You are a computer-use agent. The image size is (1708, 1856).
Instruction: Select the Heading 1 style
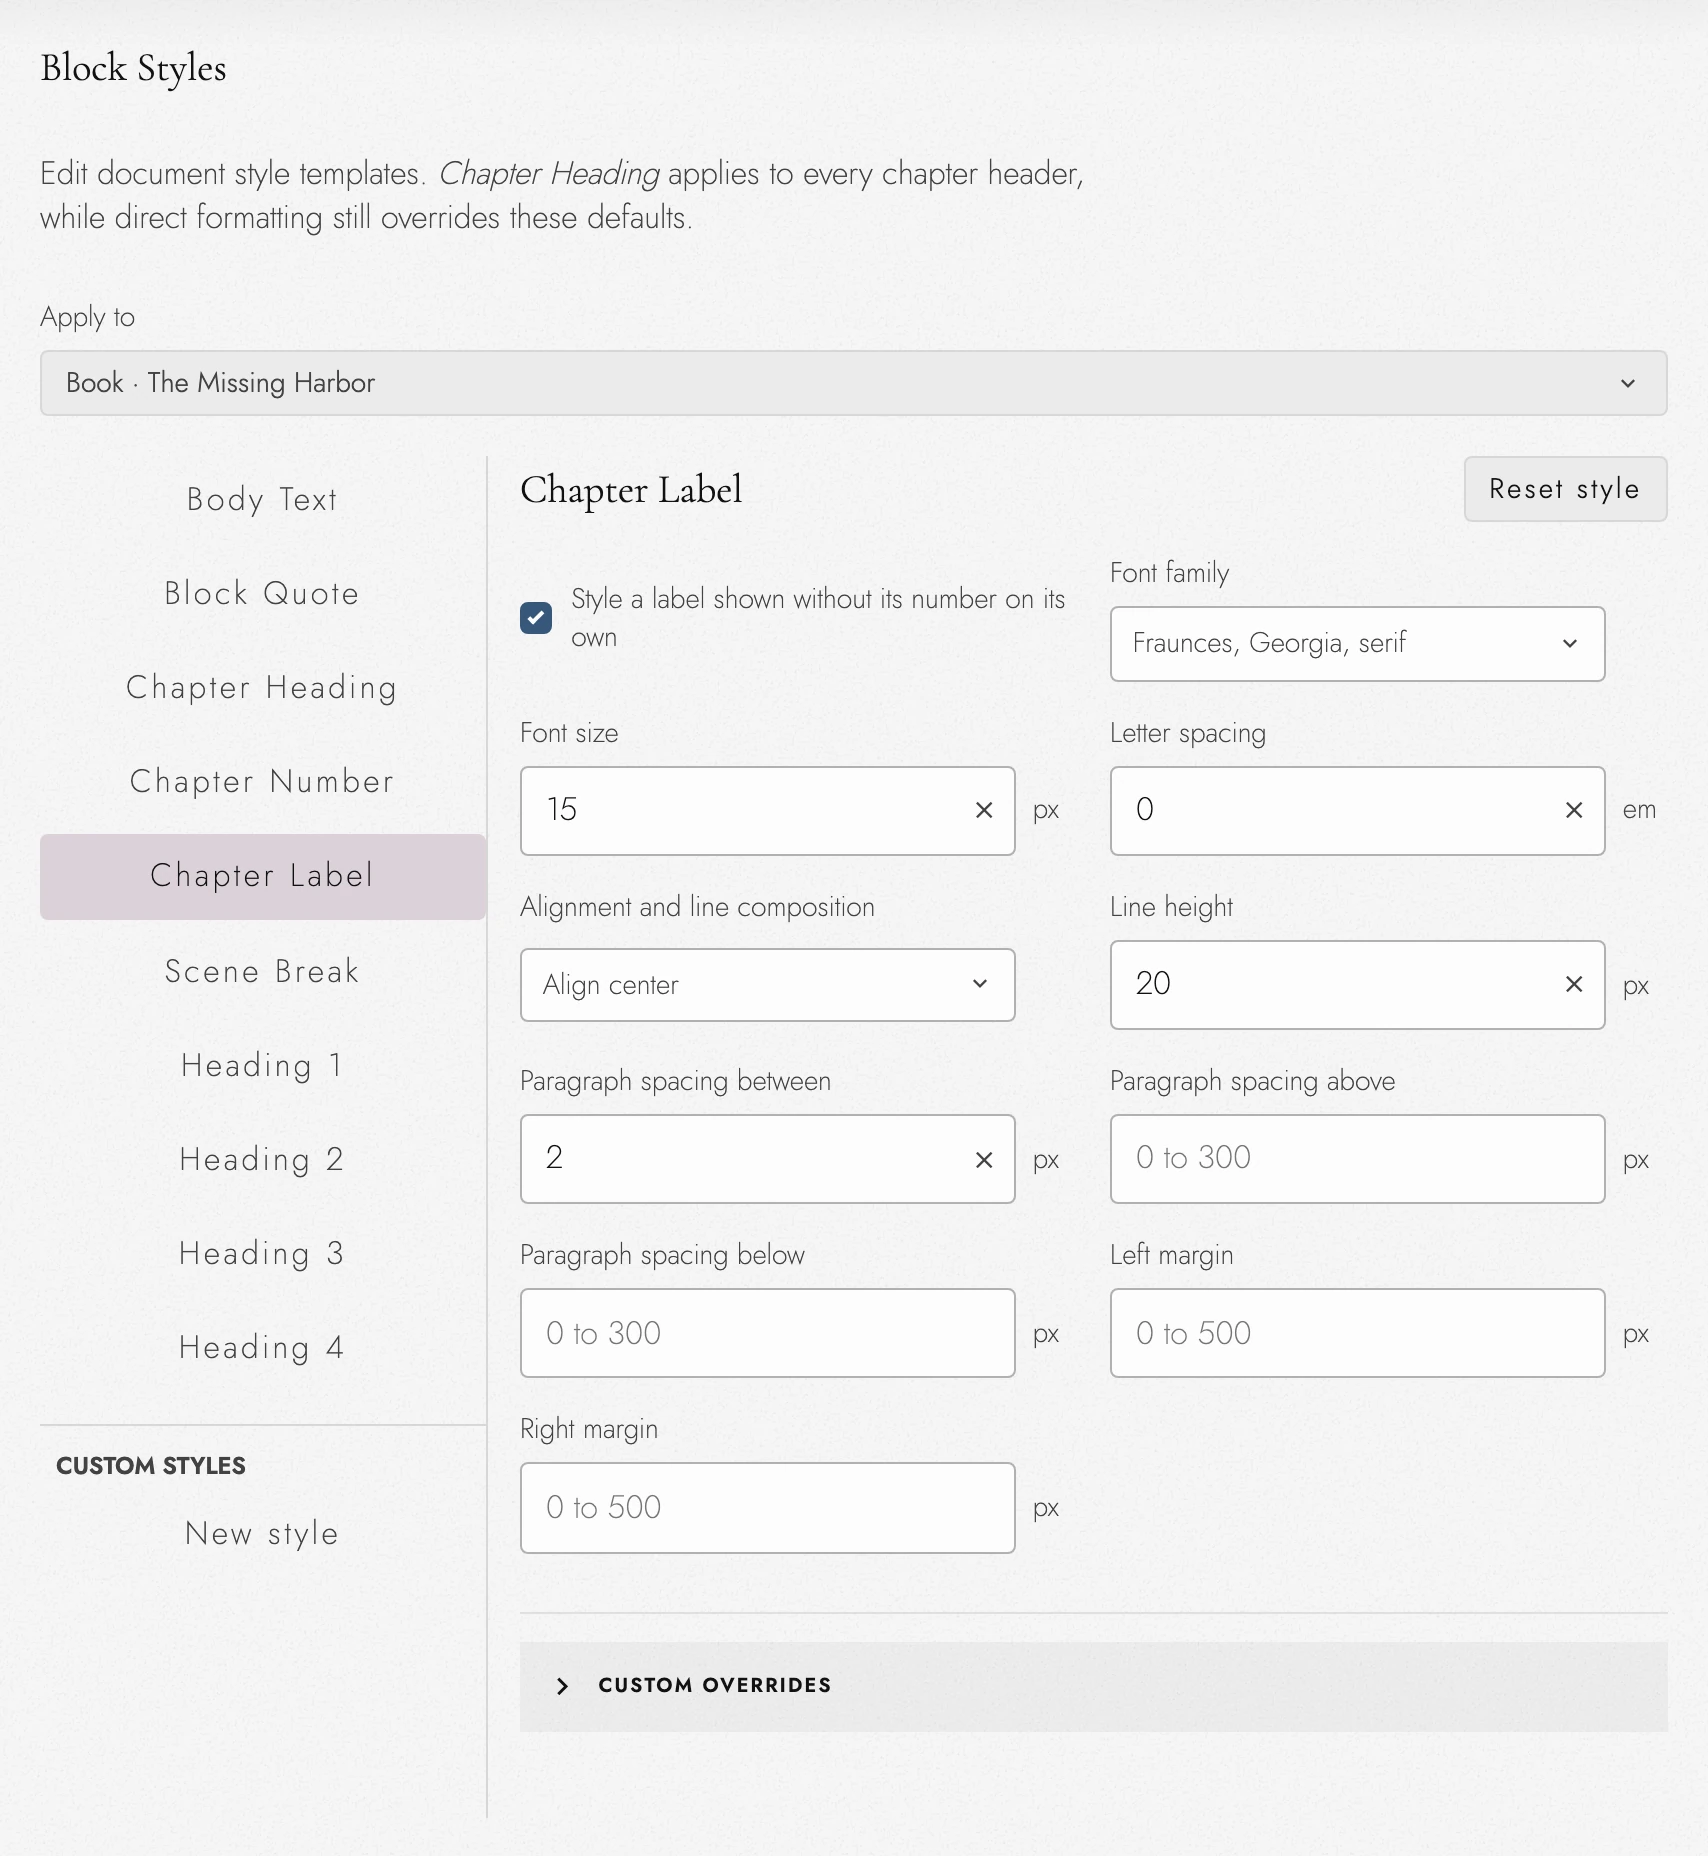click(262, 1065)
